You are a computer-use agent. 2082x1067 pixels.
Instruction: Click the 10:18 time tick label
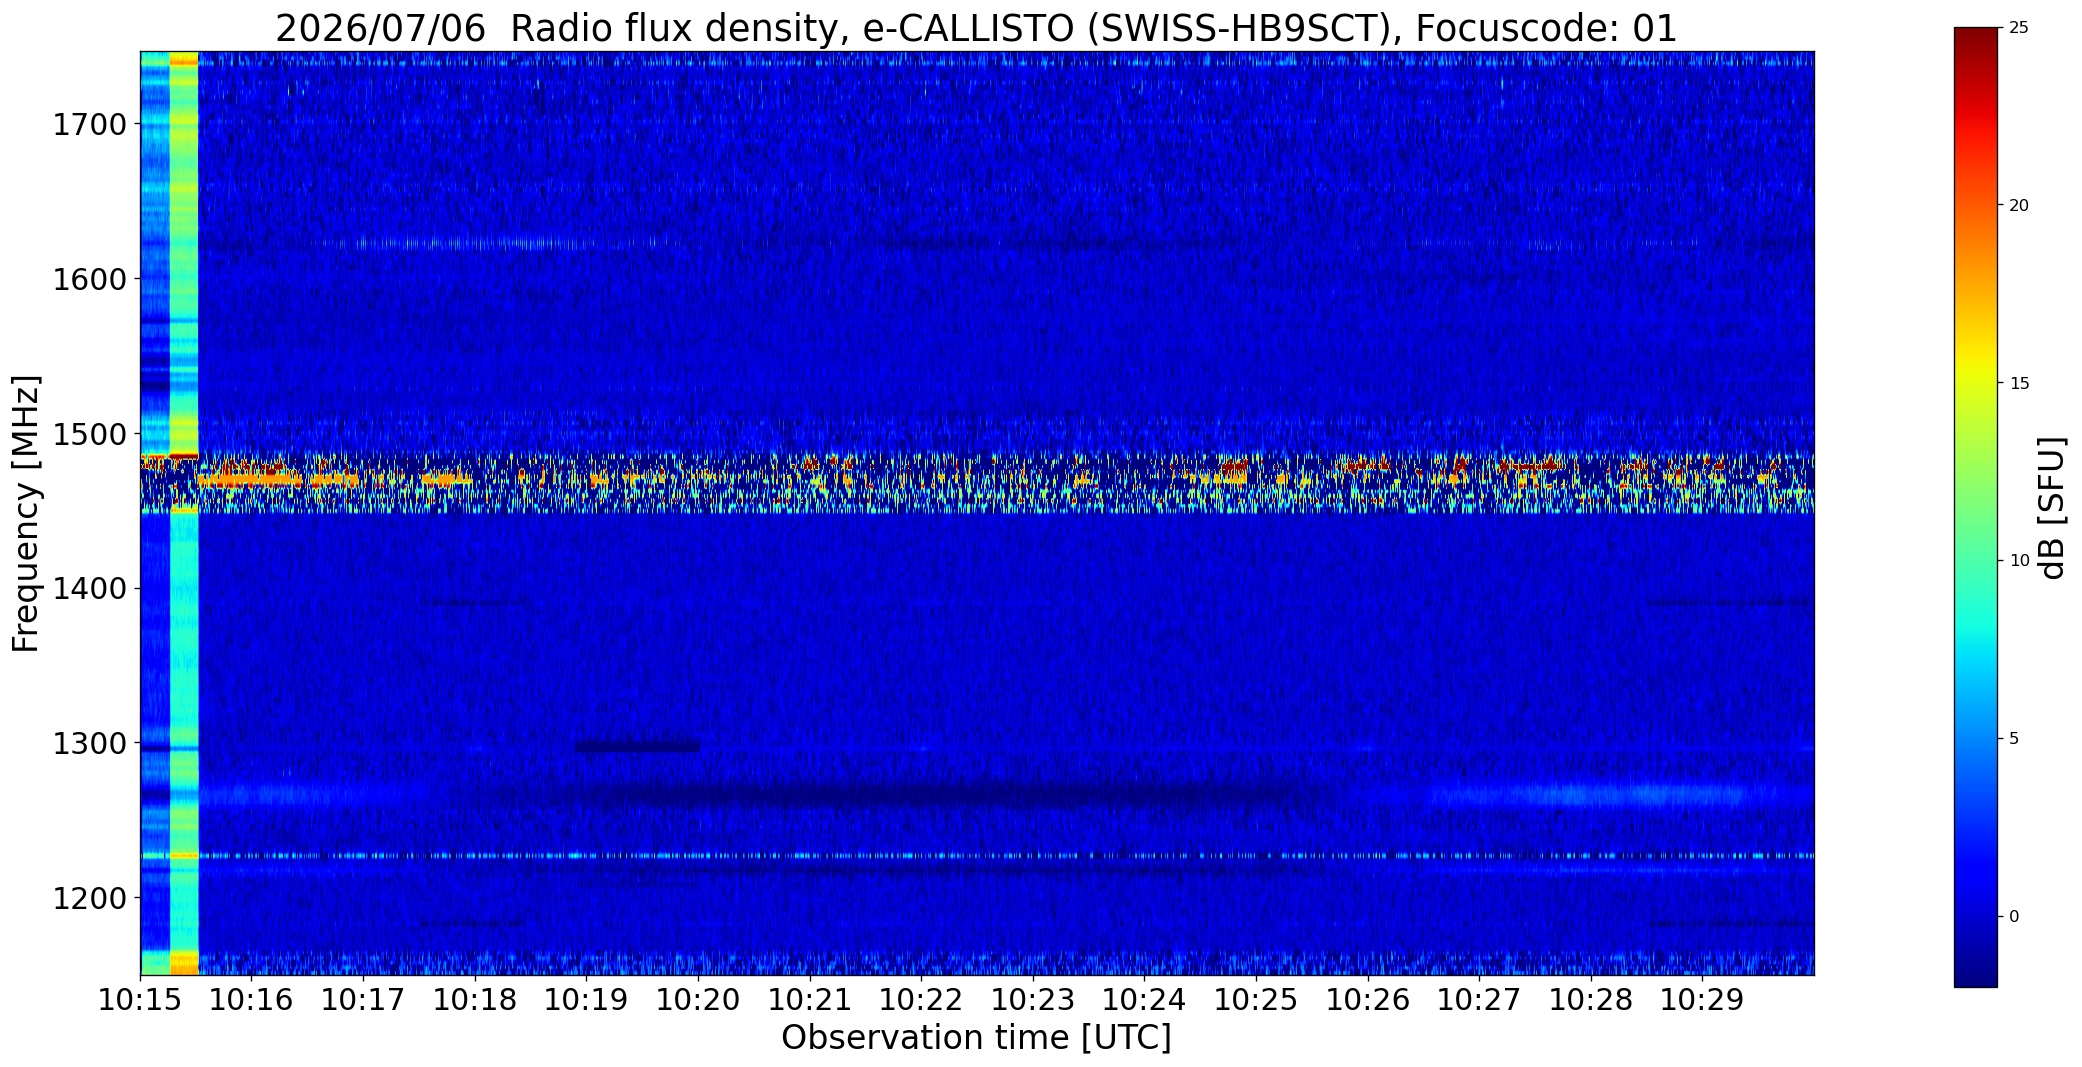[475, 999]
